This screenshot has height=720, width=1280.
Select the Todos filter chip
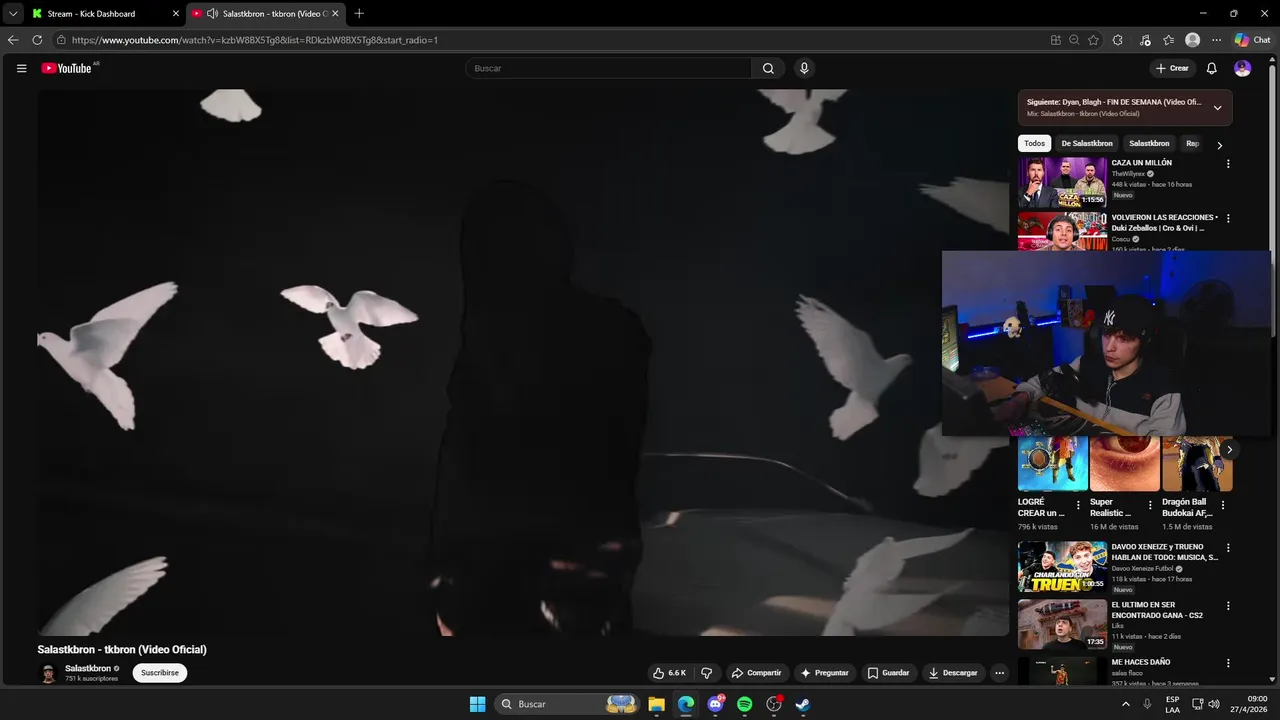click(1034, 143)
